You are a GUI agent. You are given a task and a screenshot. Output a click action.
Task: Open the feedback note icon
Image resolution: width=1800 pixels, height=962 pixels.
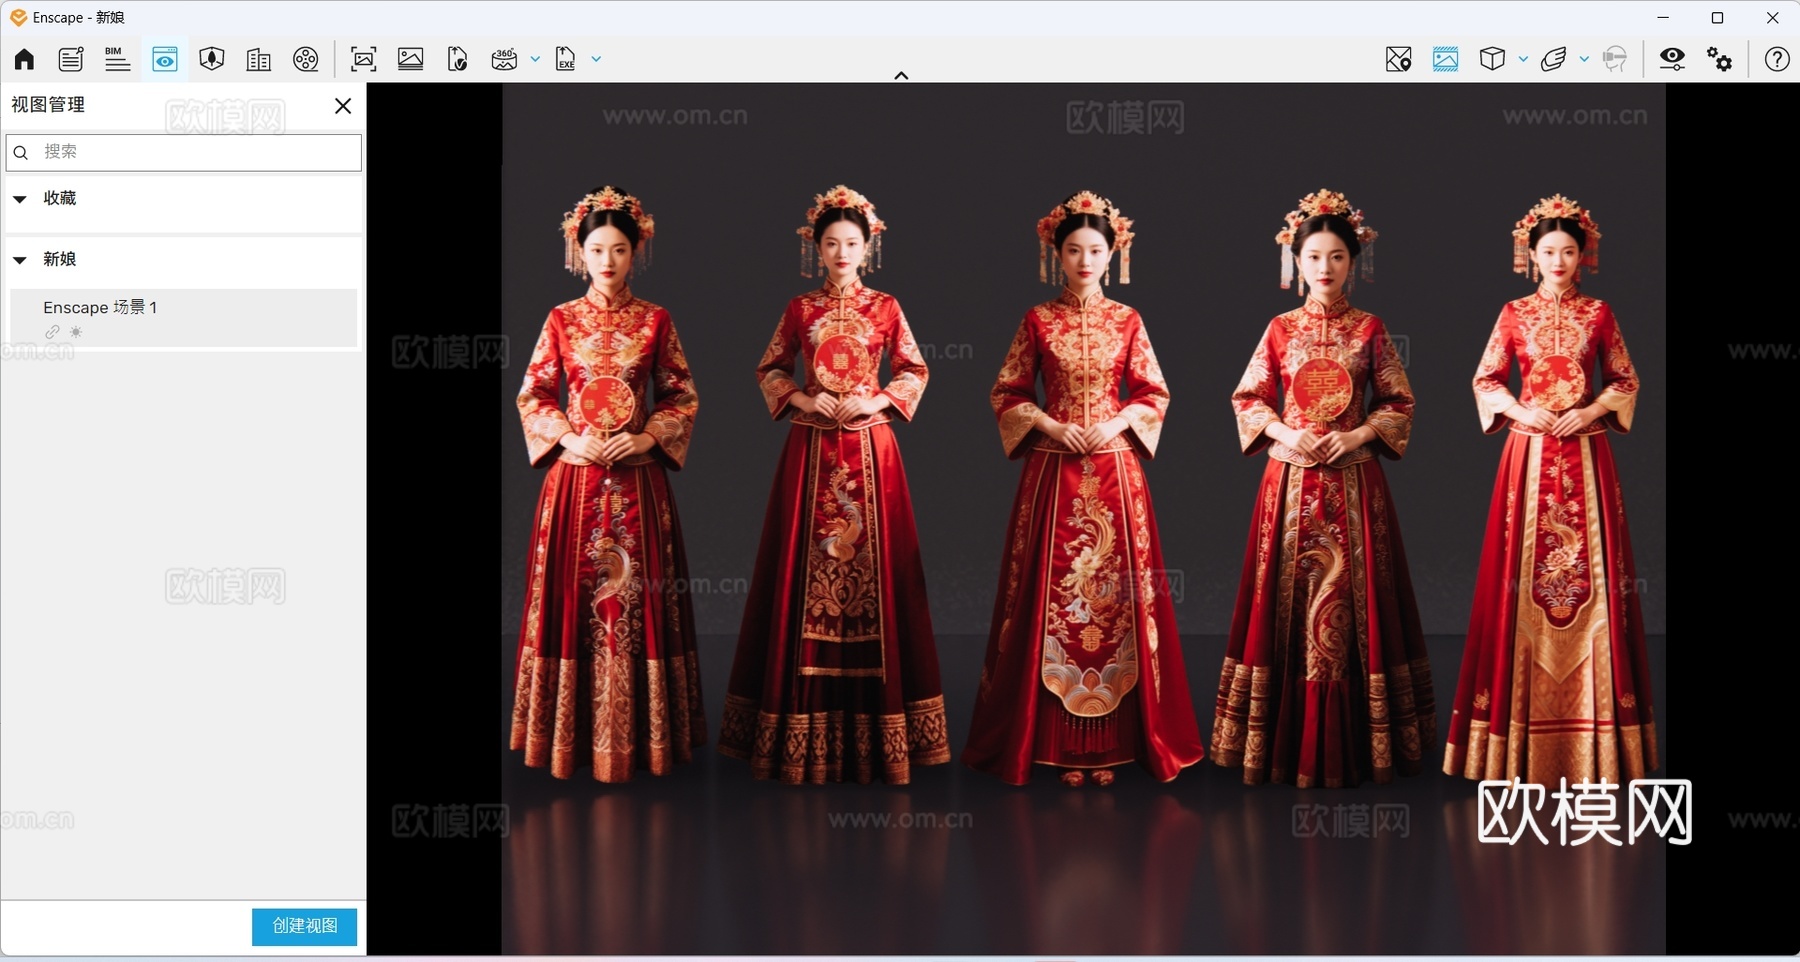71,59
